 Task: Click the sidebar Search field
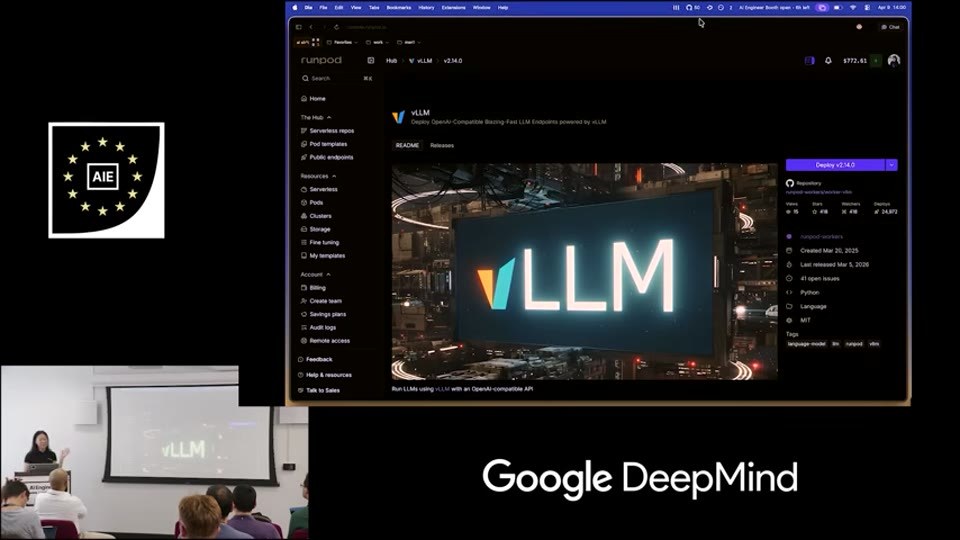coord(337,78)
